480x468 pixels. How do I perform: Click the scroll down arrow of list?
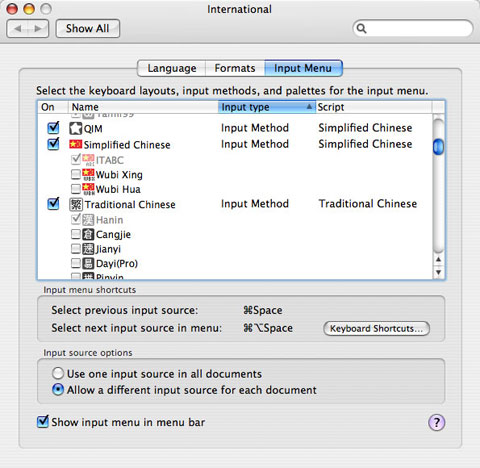point(439,272)
